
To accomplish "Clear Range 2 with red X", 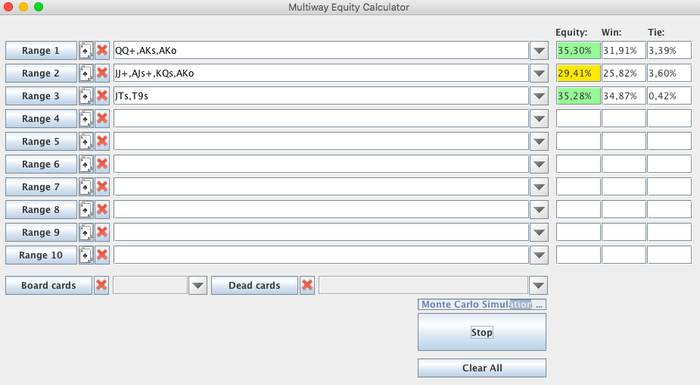I will point(102,73).
